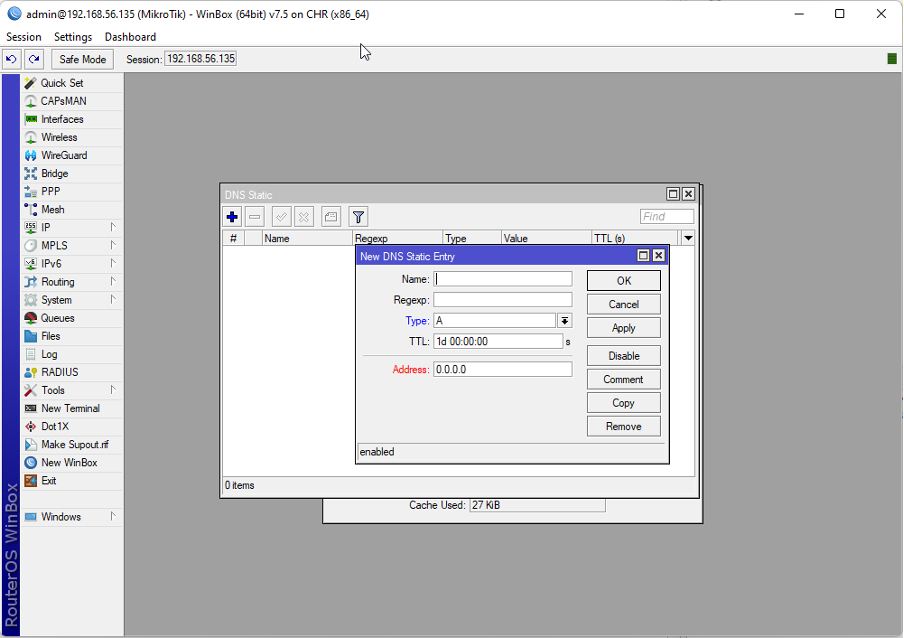Viewport: 904px width, 638px height.
Task: Open the Settings menu
Action: coord(73,37)
